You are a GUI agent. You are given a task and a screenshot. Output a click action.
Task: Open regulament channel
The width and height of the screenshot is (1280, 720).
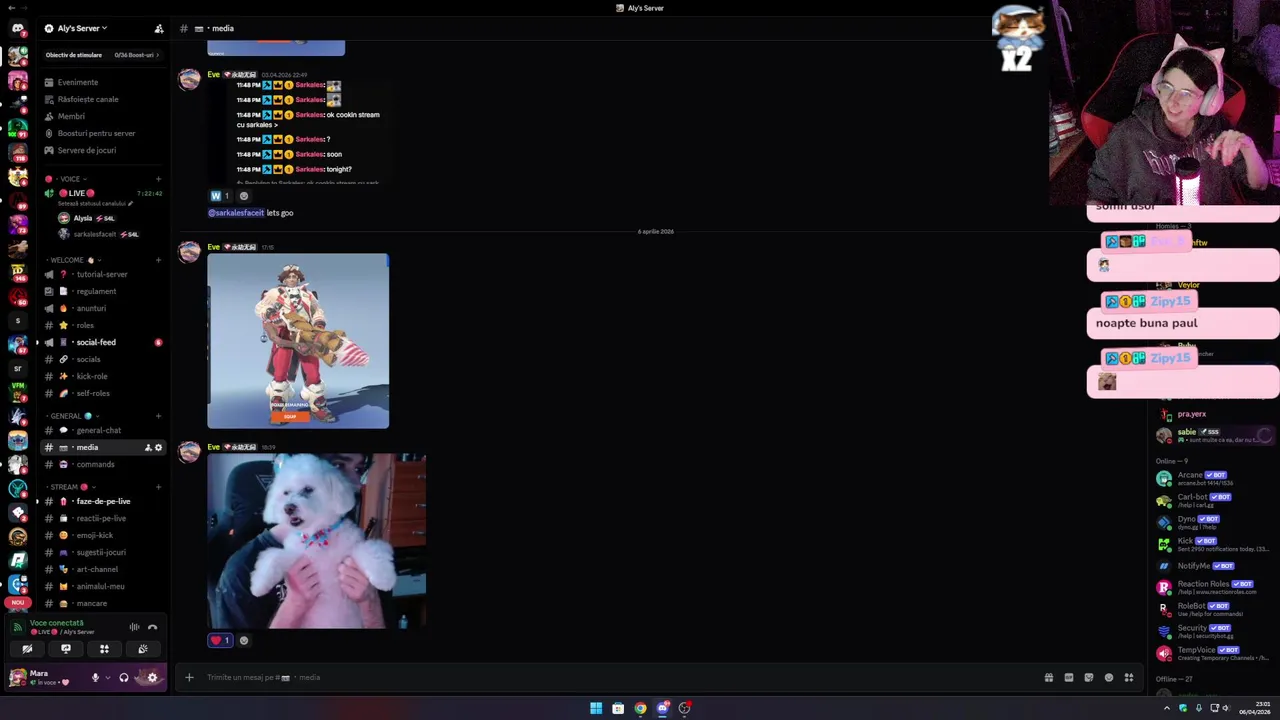point(97,291)
